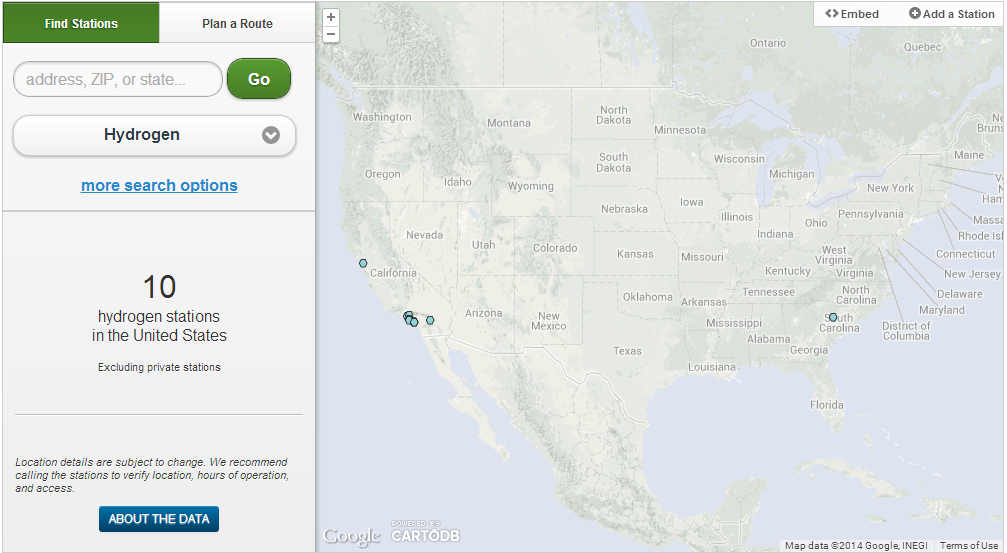
Task: Click the CartoDB logo
Action: (x=425, y=535)
